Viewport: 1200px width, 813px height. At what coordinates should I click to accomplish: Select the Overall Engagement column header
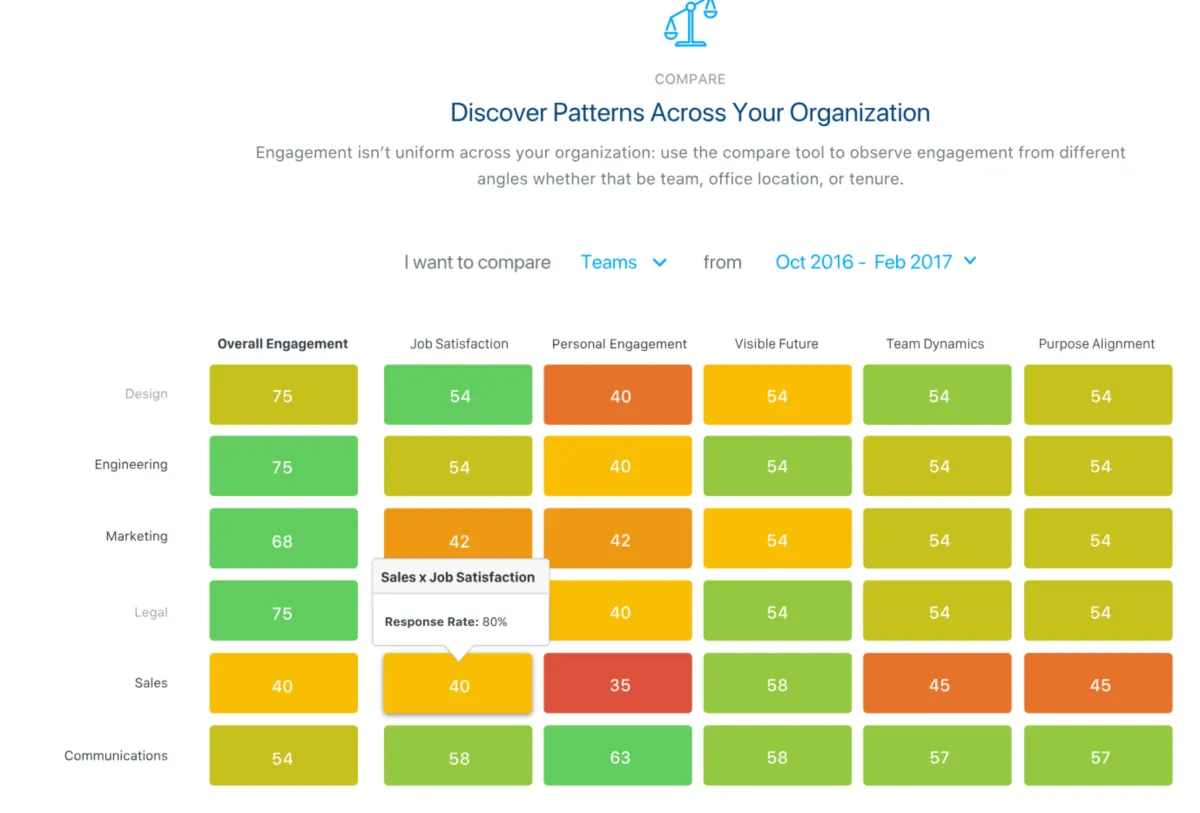click(283, 343)
